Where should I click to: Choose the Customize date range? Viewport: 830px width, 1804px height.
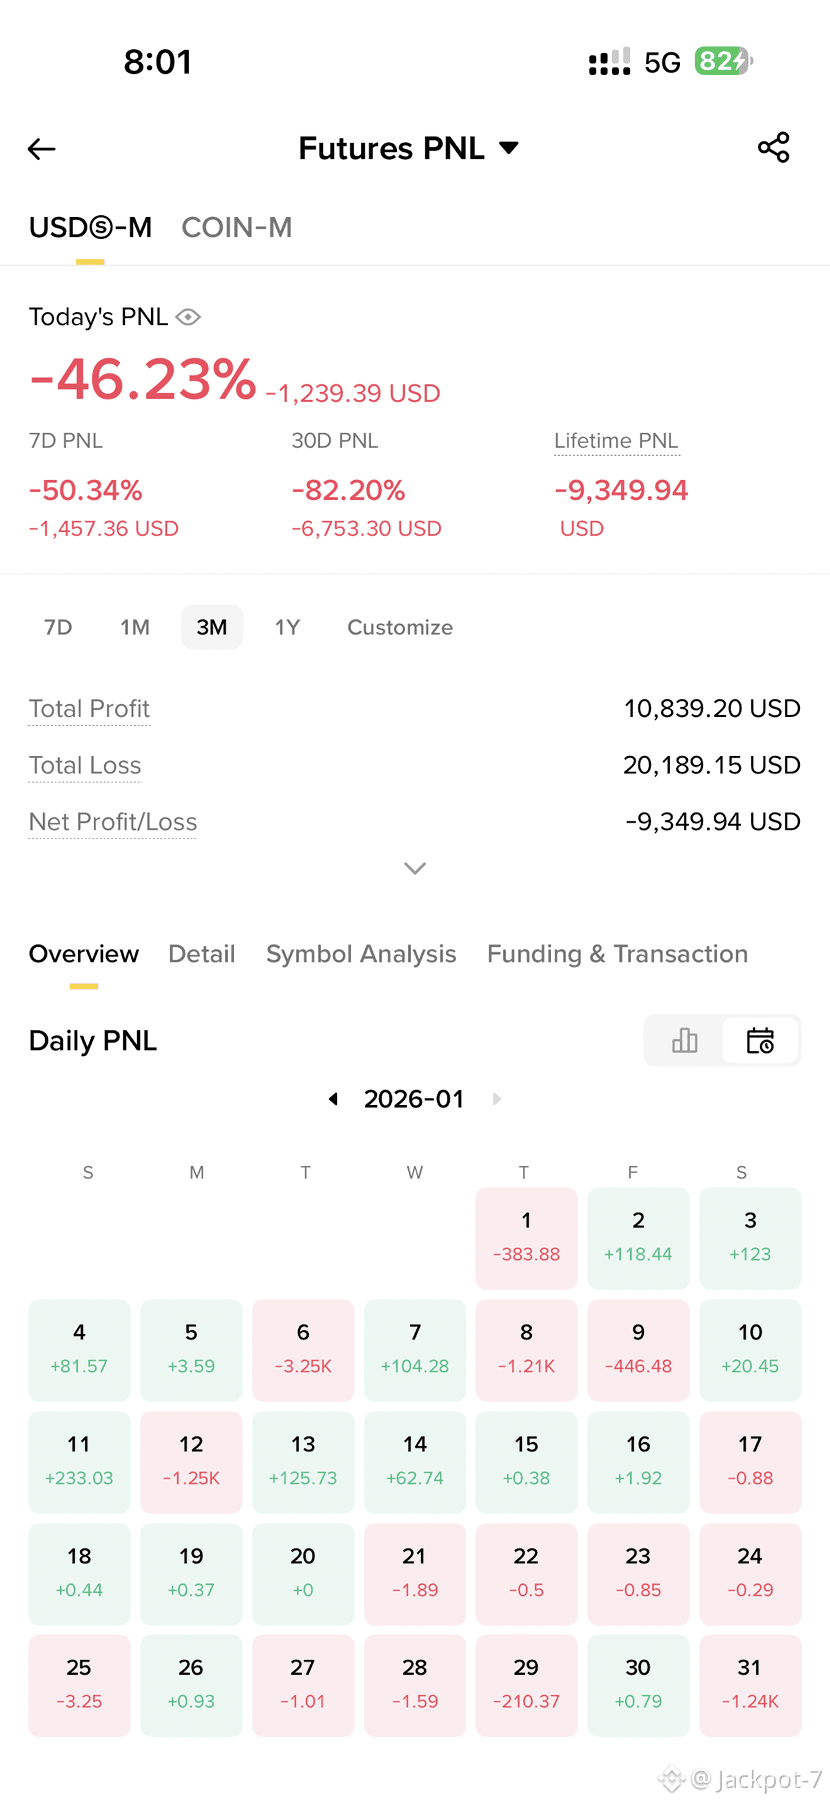point(400,627)
